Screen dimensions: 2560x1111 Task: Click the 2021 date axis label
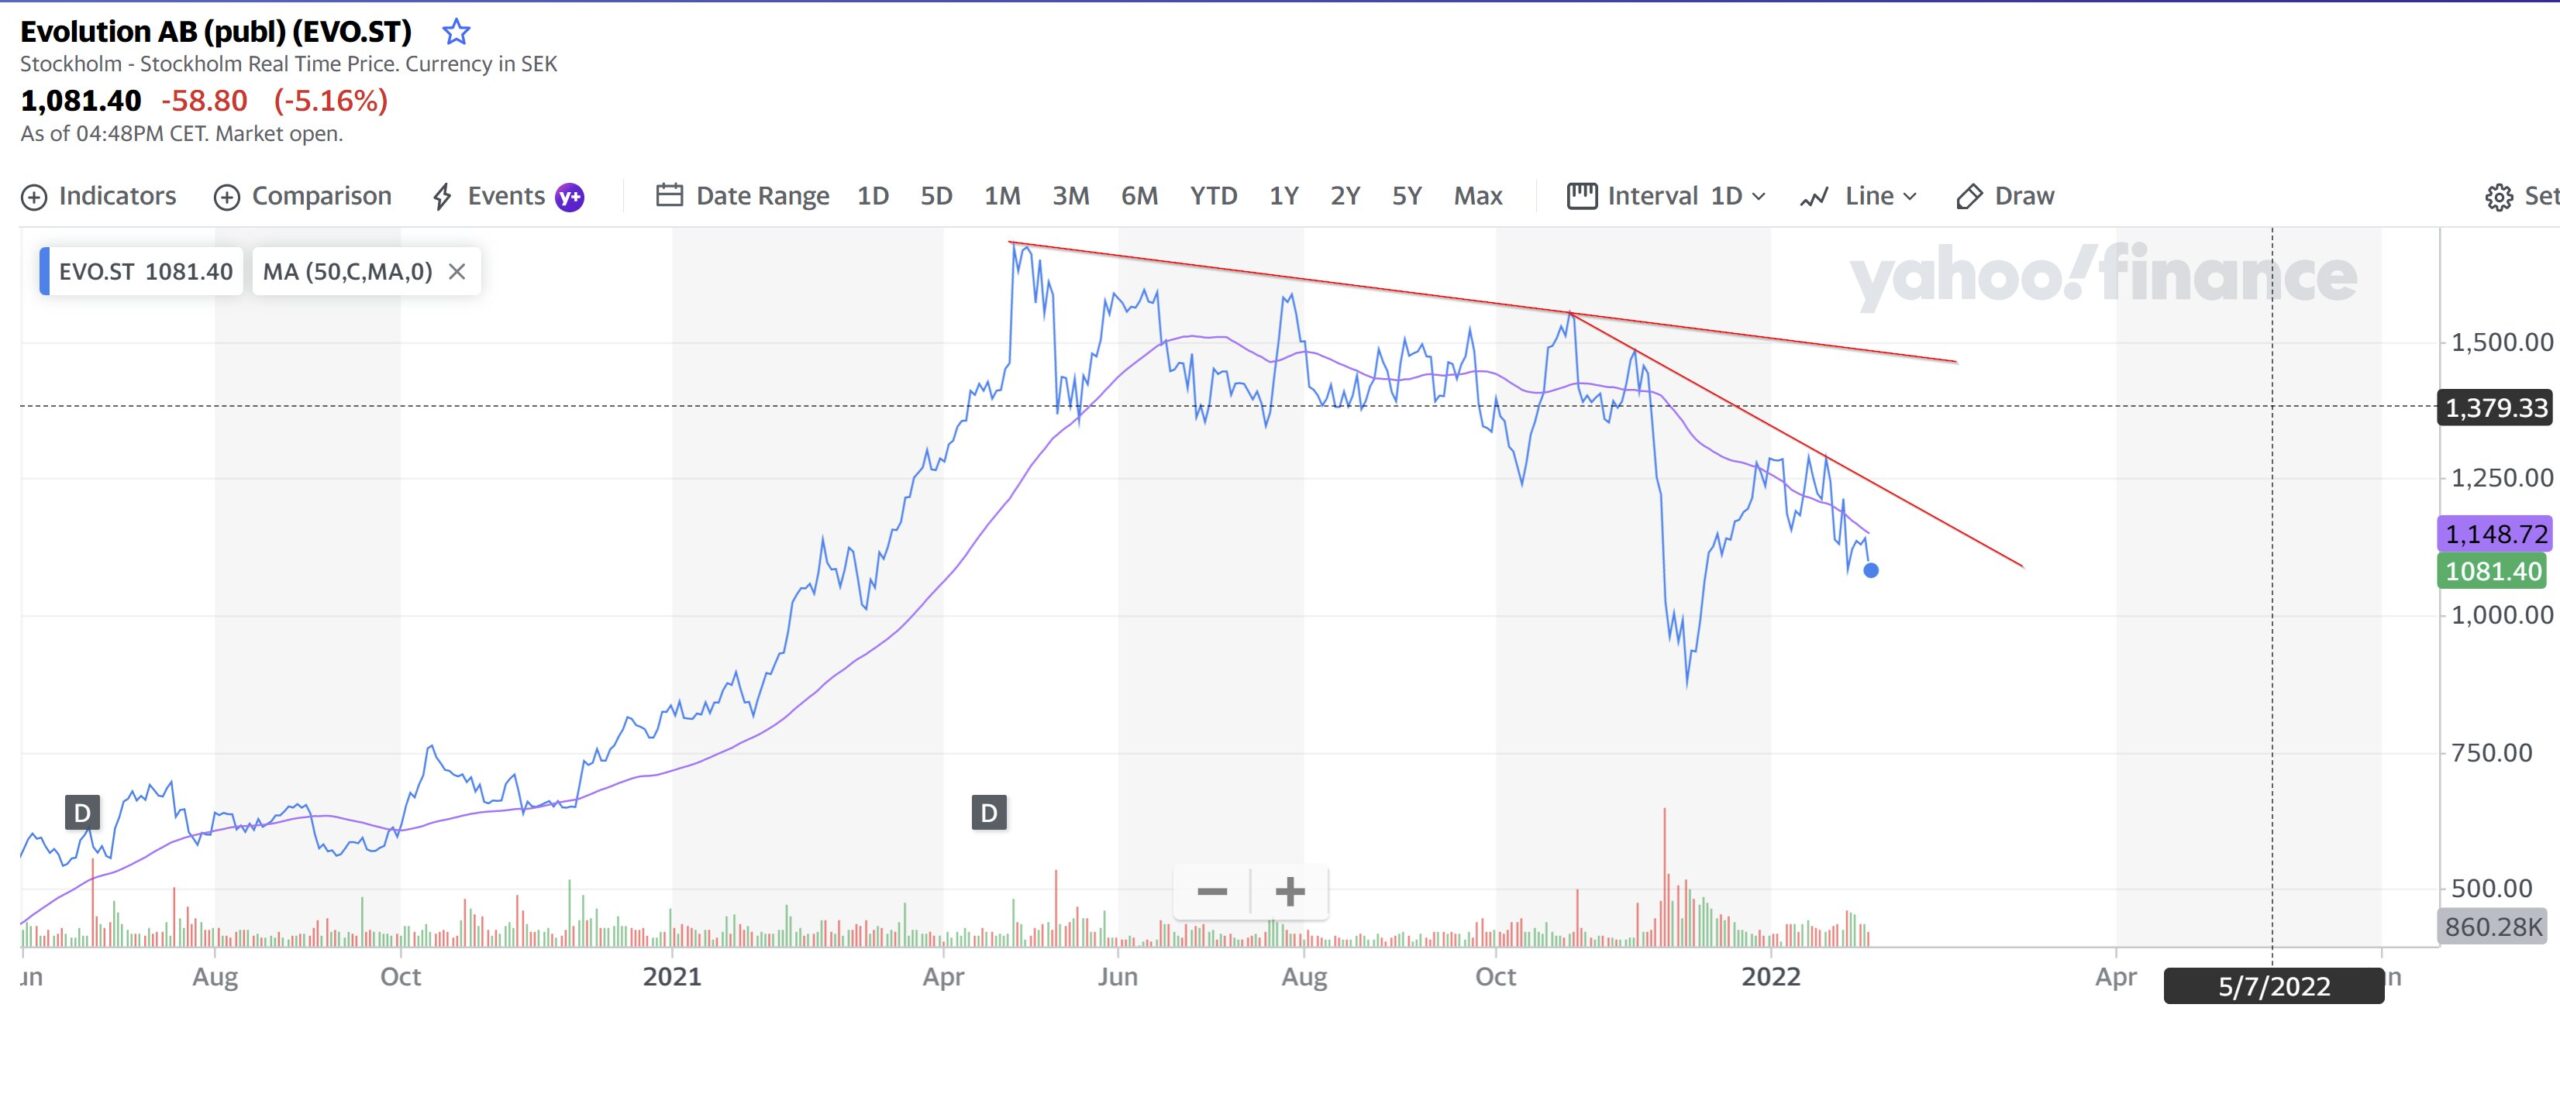(672, 977)
